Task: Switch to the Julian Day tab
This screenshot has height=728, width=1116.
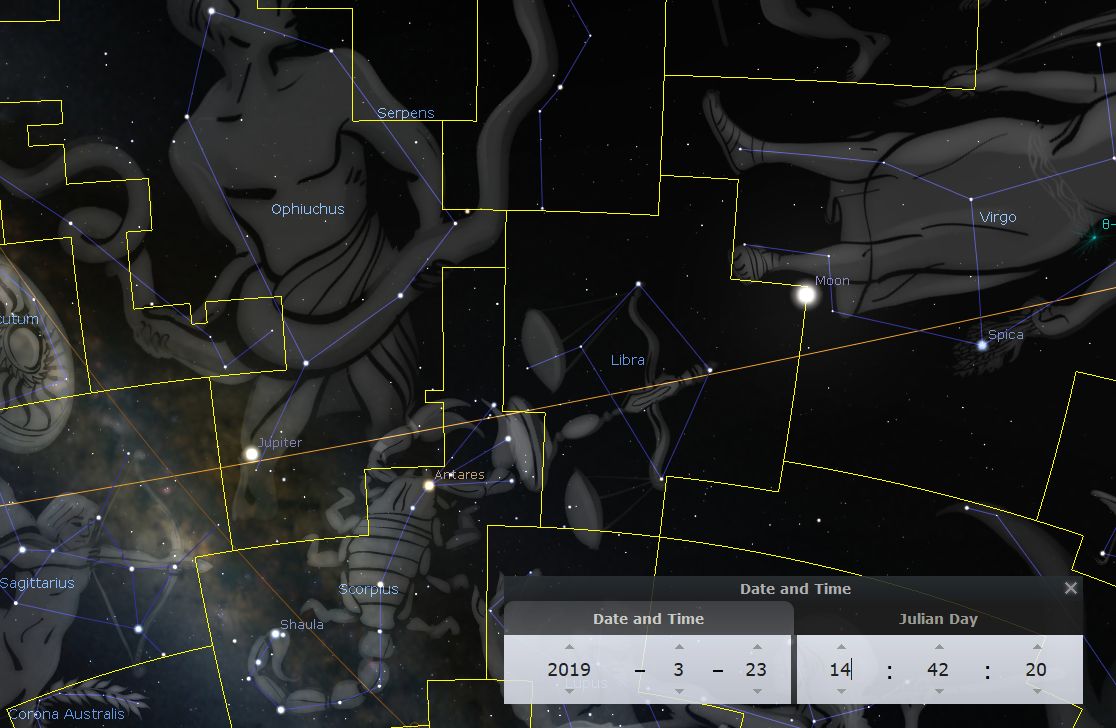Action: pyautogui.click(x=939, y=619)
